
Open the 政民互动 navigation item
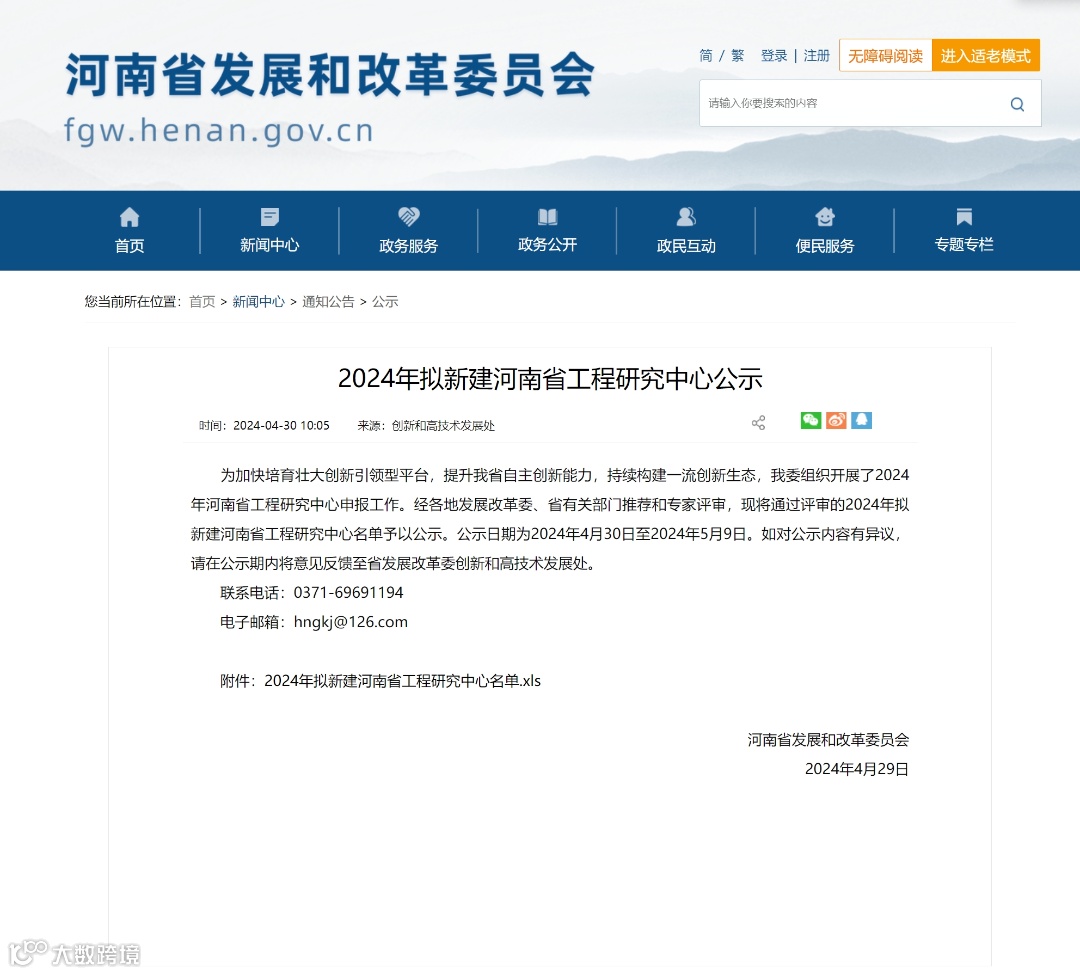pyautogui.click(x=686, y=246)
